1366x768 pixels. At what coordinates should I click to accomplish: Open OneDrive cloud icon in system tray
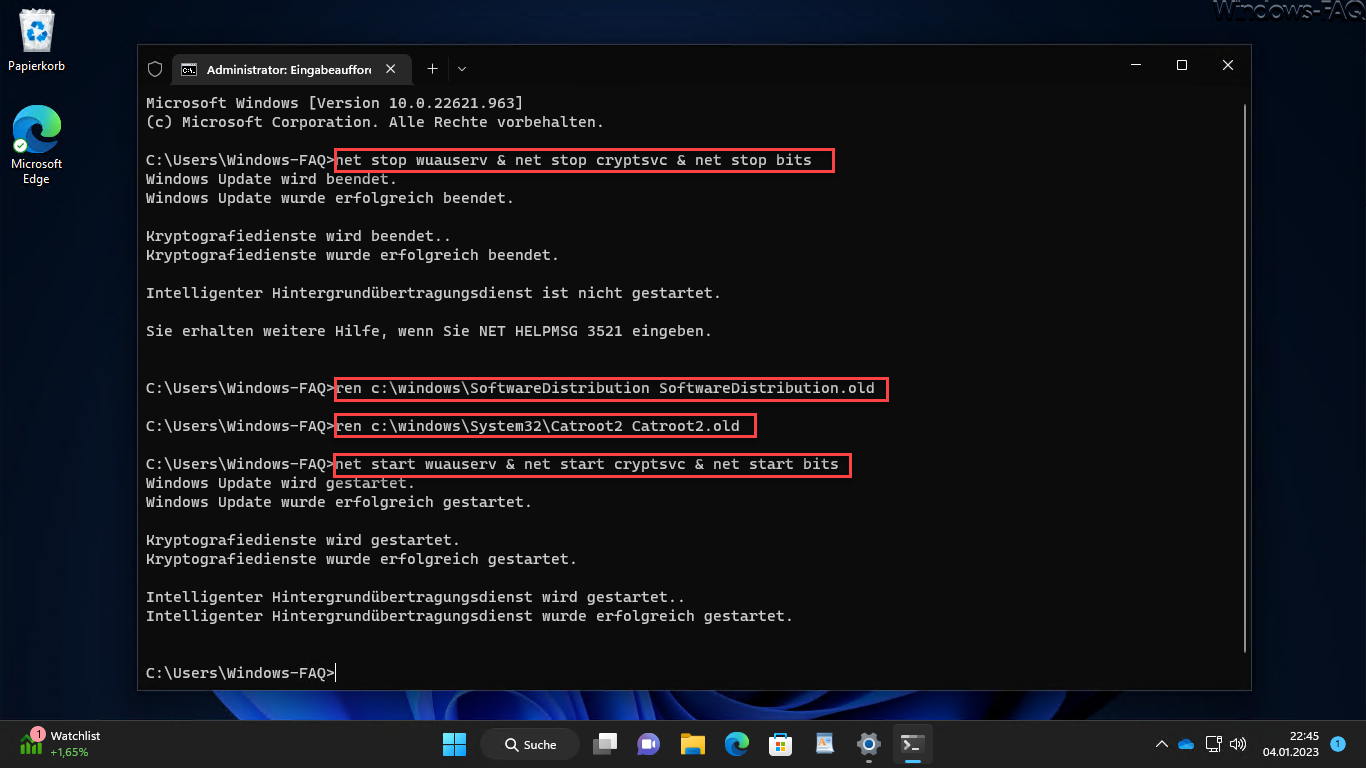click(x=1186, y=744)
